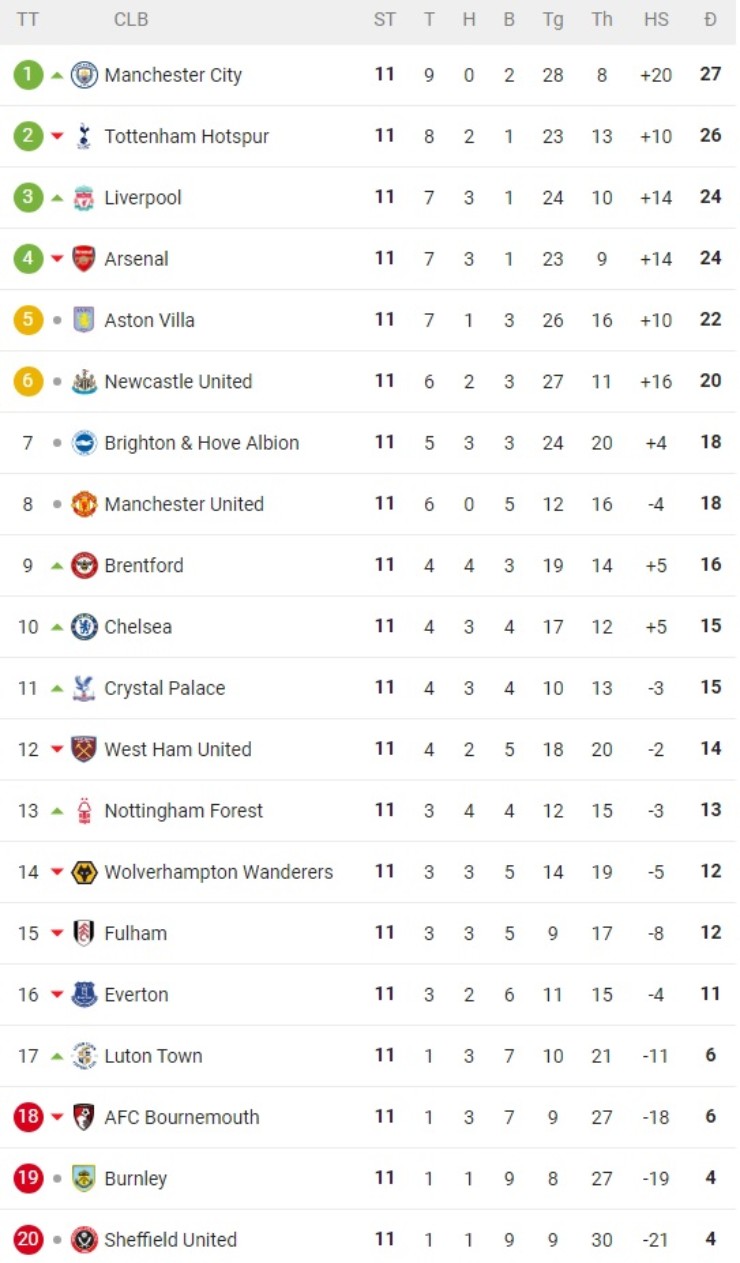Screen dimensions: 740x1263
Task: Click the Wolverhampton Wanderers wolf crest
Action: click(x=84, y=872)
